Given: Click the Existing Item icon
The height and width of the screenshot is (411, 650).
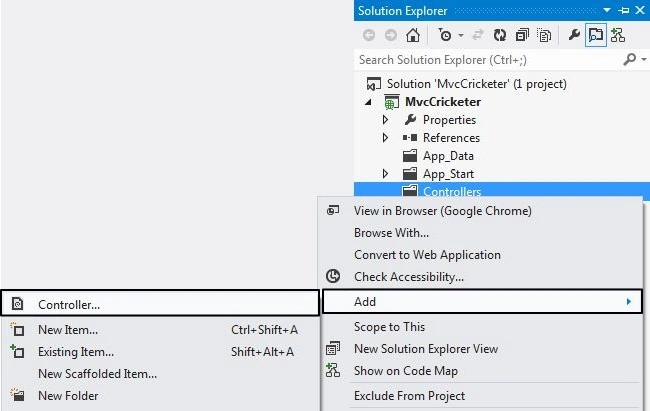Looking at the screenshot, I should (x=17, y=351).
